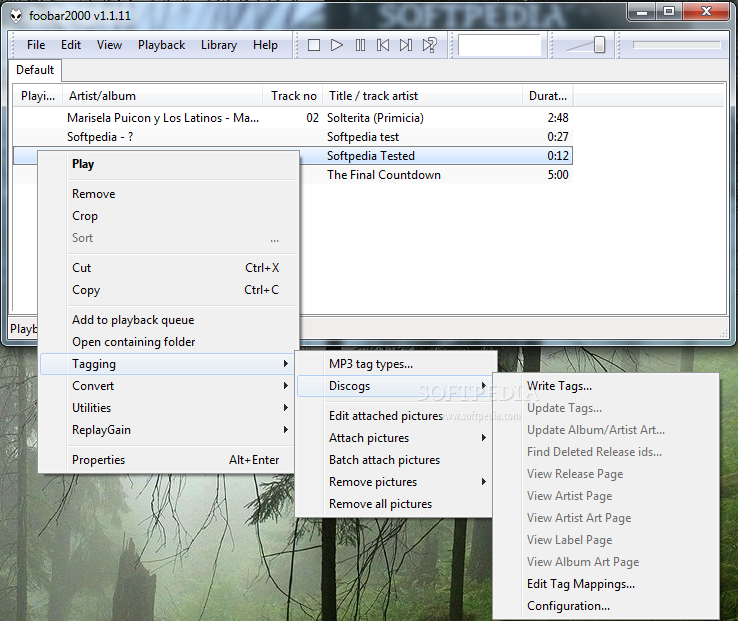Choose Copy in the context menu
This screenshot has height=621, width=738.
pyautogui.click(x=169, y=290)
